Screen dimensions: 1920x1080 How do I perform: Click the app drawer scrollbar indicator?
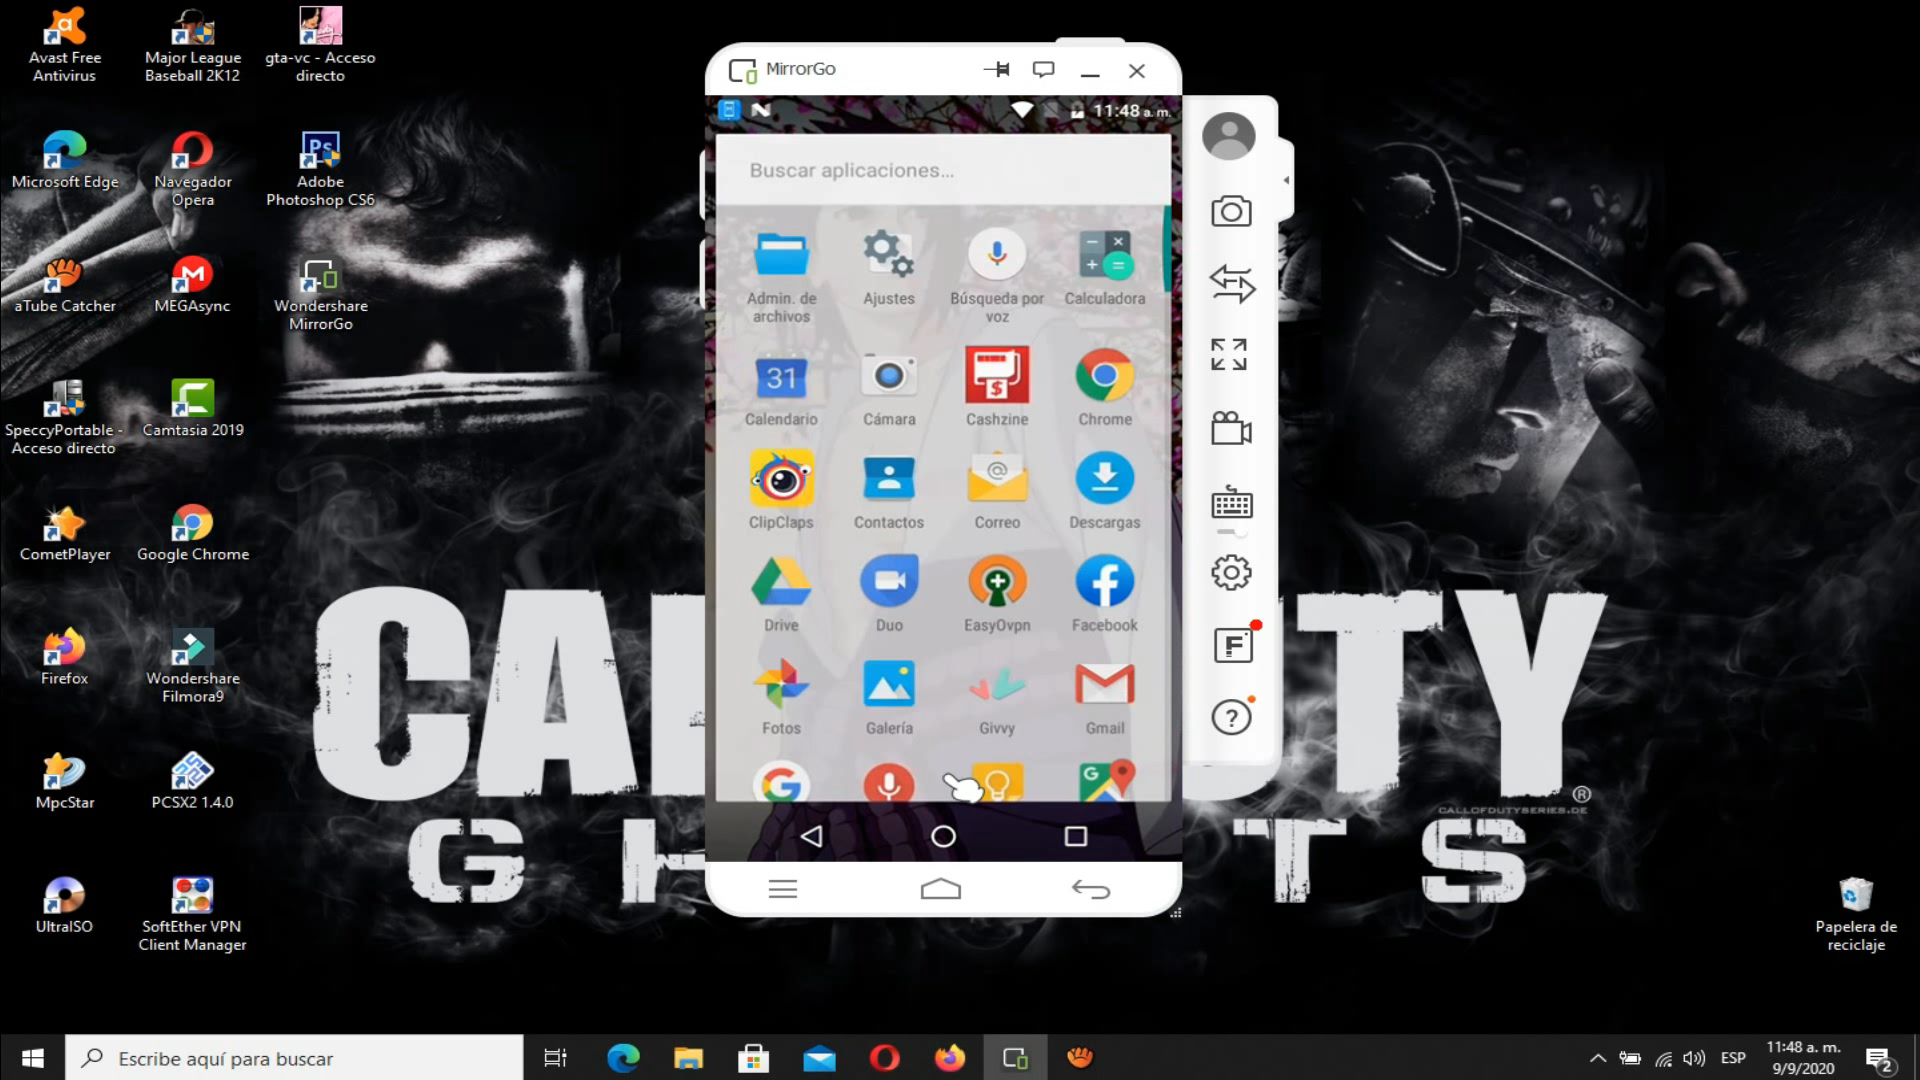[1166, 247]
